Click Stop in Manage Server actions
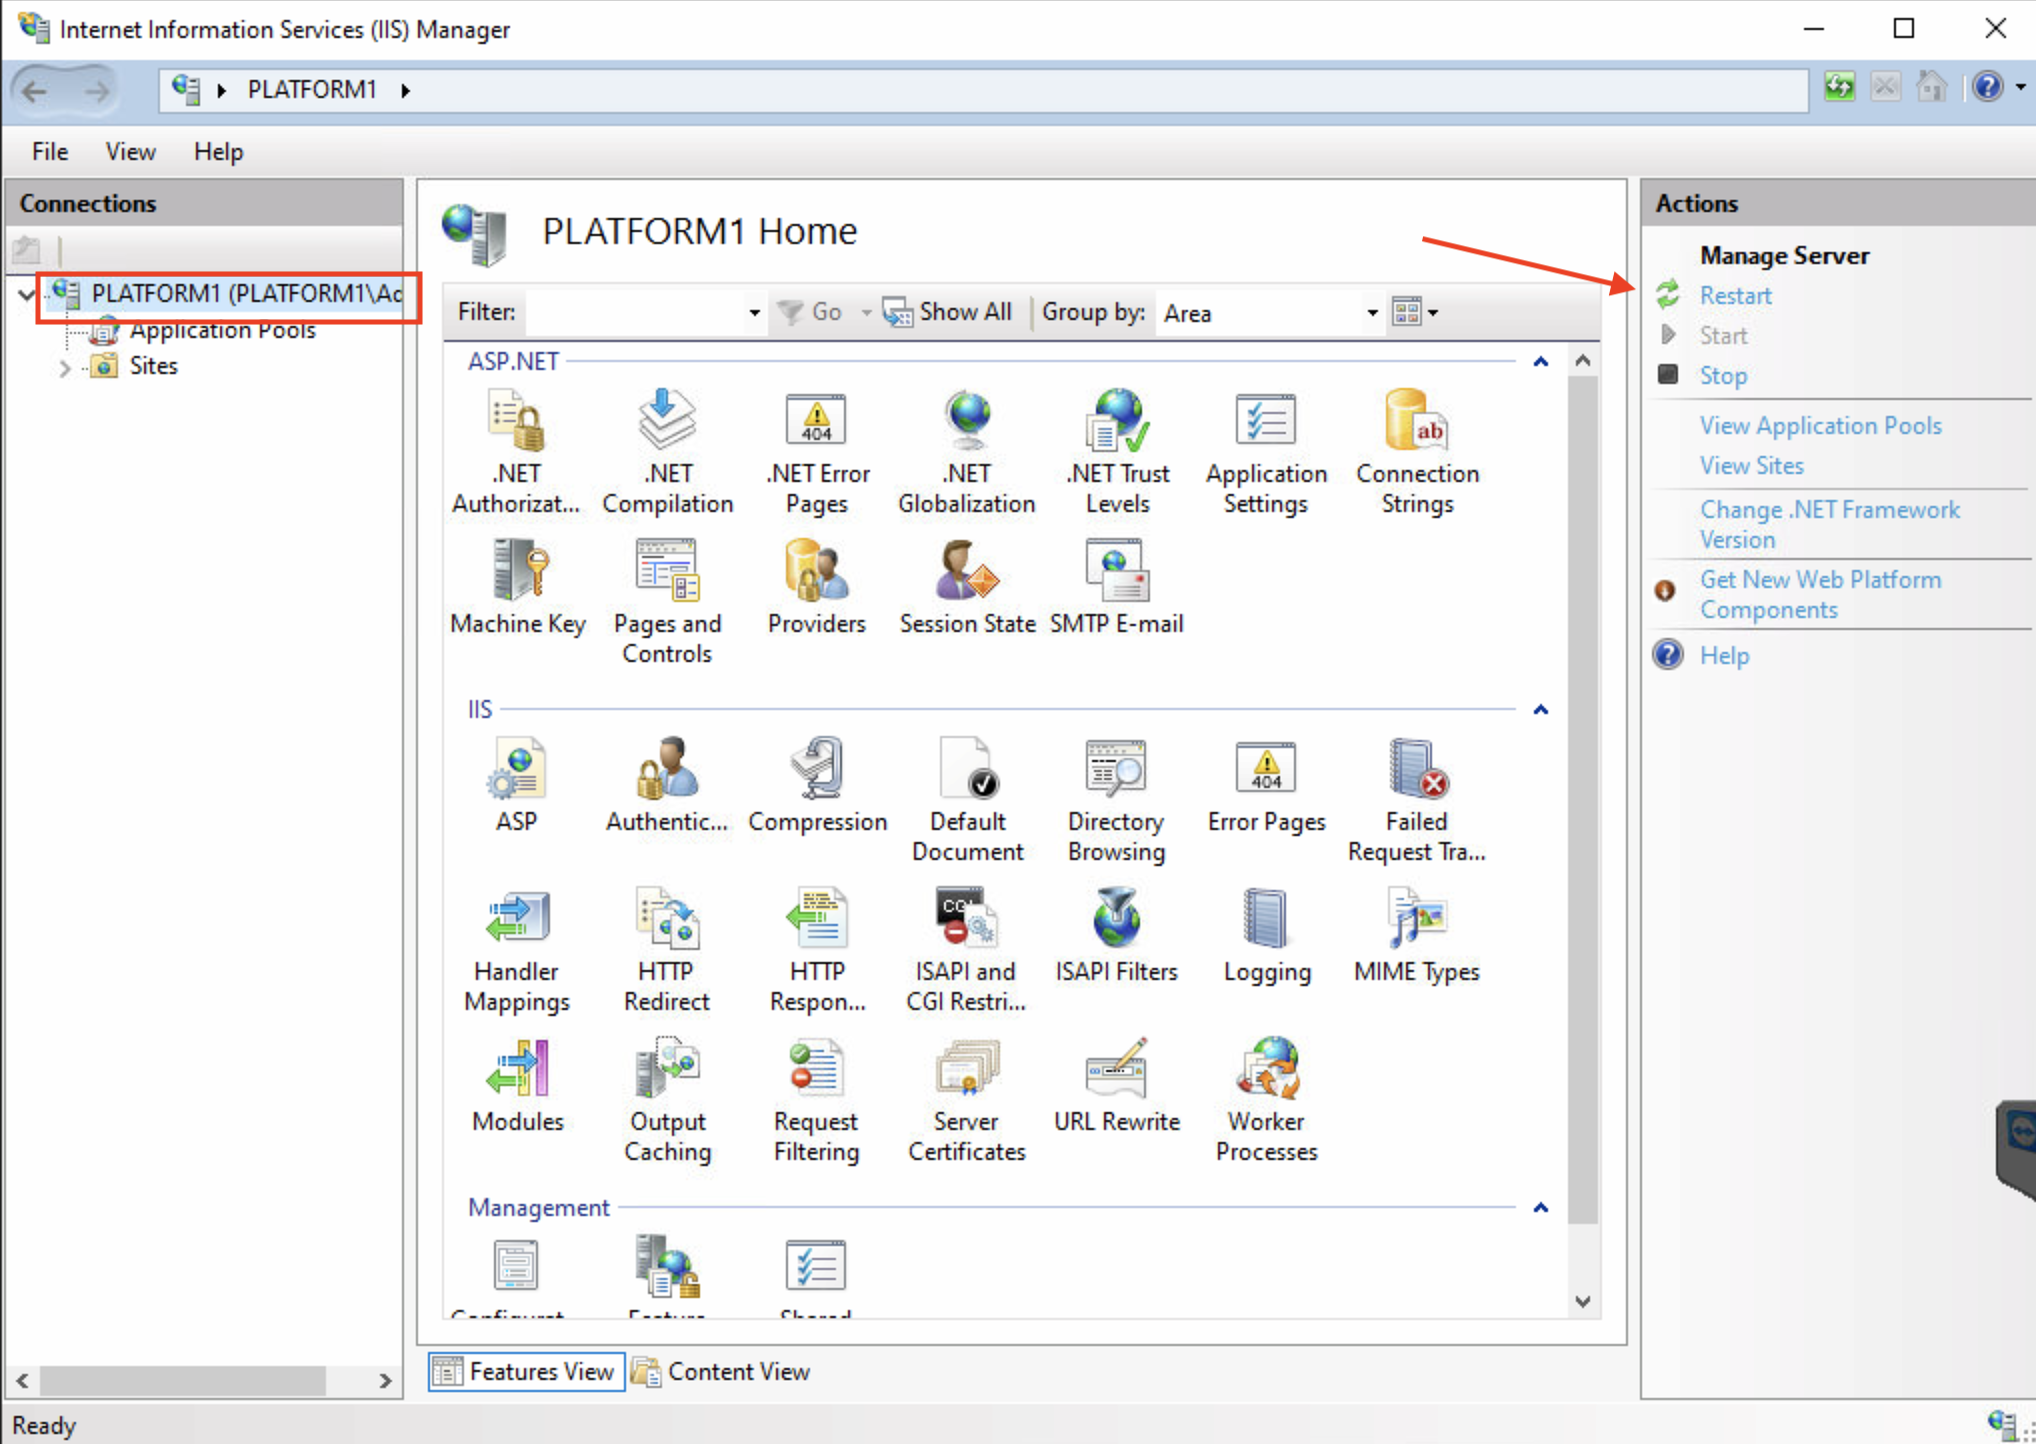Image resolution: width=2036 pixels, height=1444 pixels. (x=1723, y=376)
